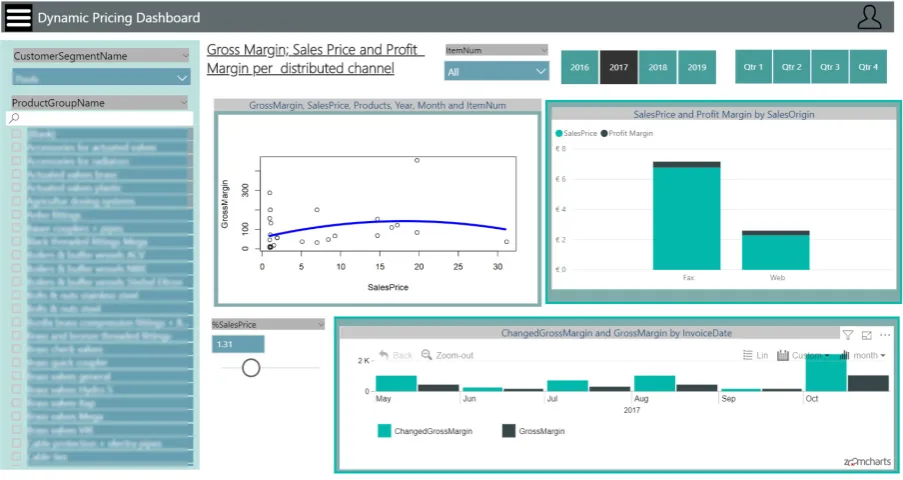Tick Actuated valves plastic checkbox
This screenshot has width=903, height=480.
16,187
